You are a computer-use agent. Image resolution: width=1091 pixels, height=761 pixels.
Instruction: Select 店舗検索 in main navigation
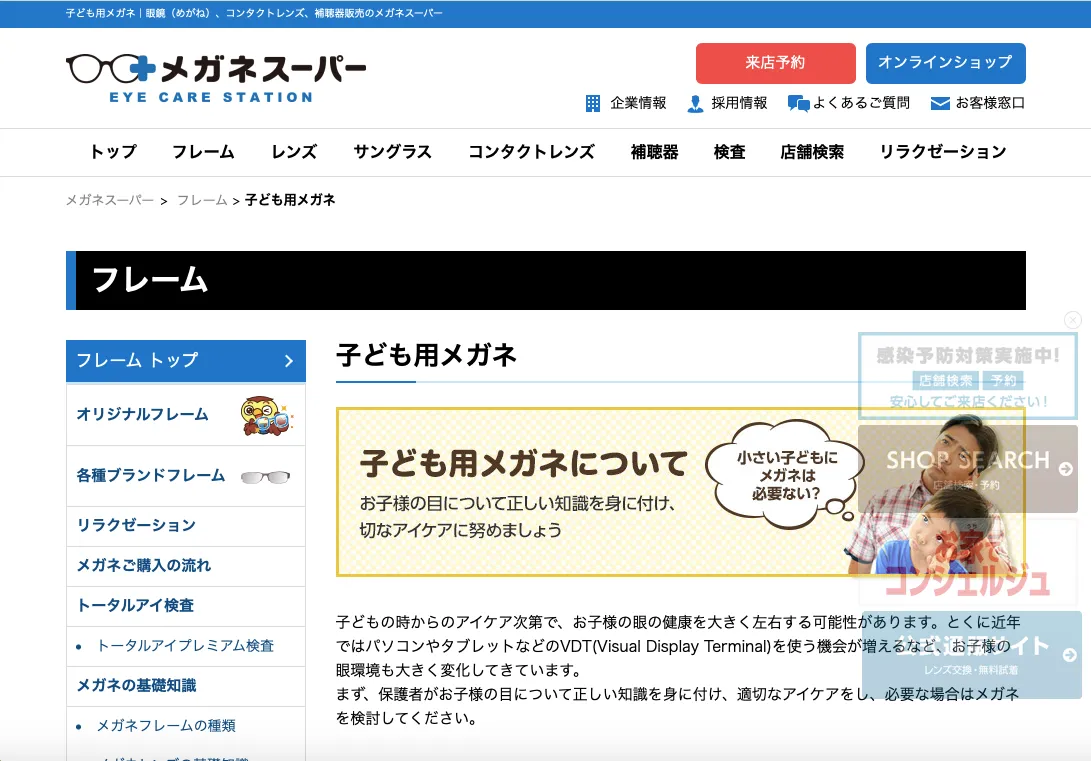(x=812, y=152)
